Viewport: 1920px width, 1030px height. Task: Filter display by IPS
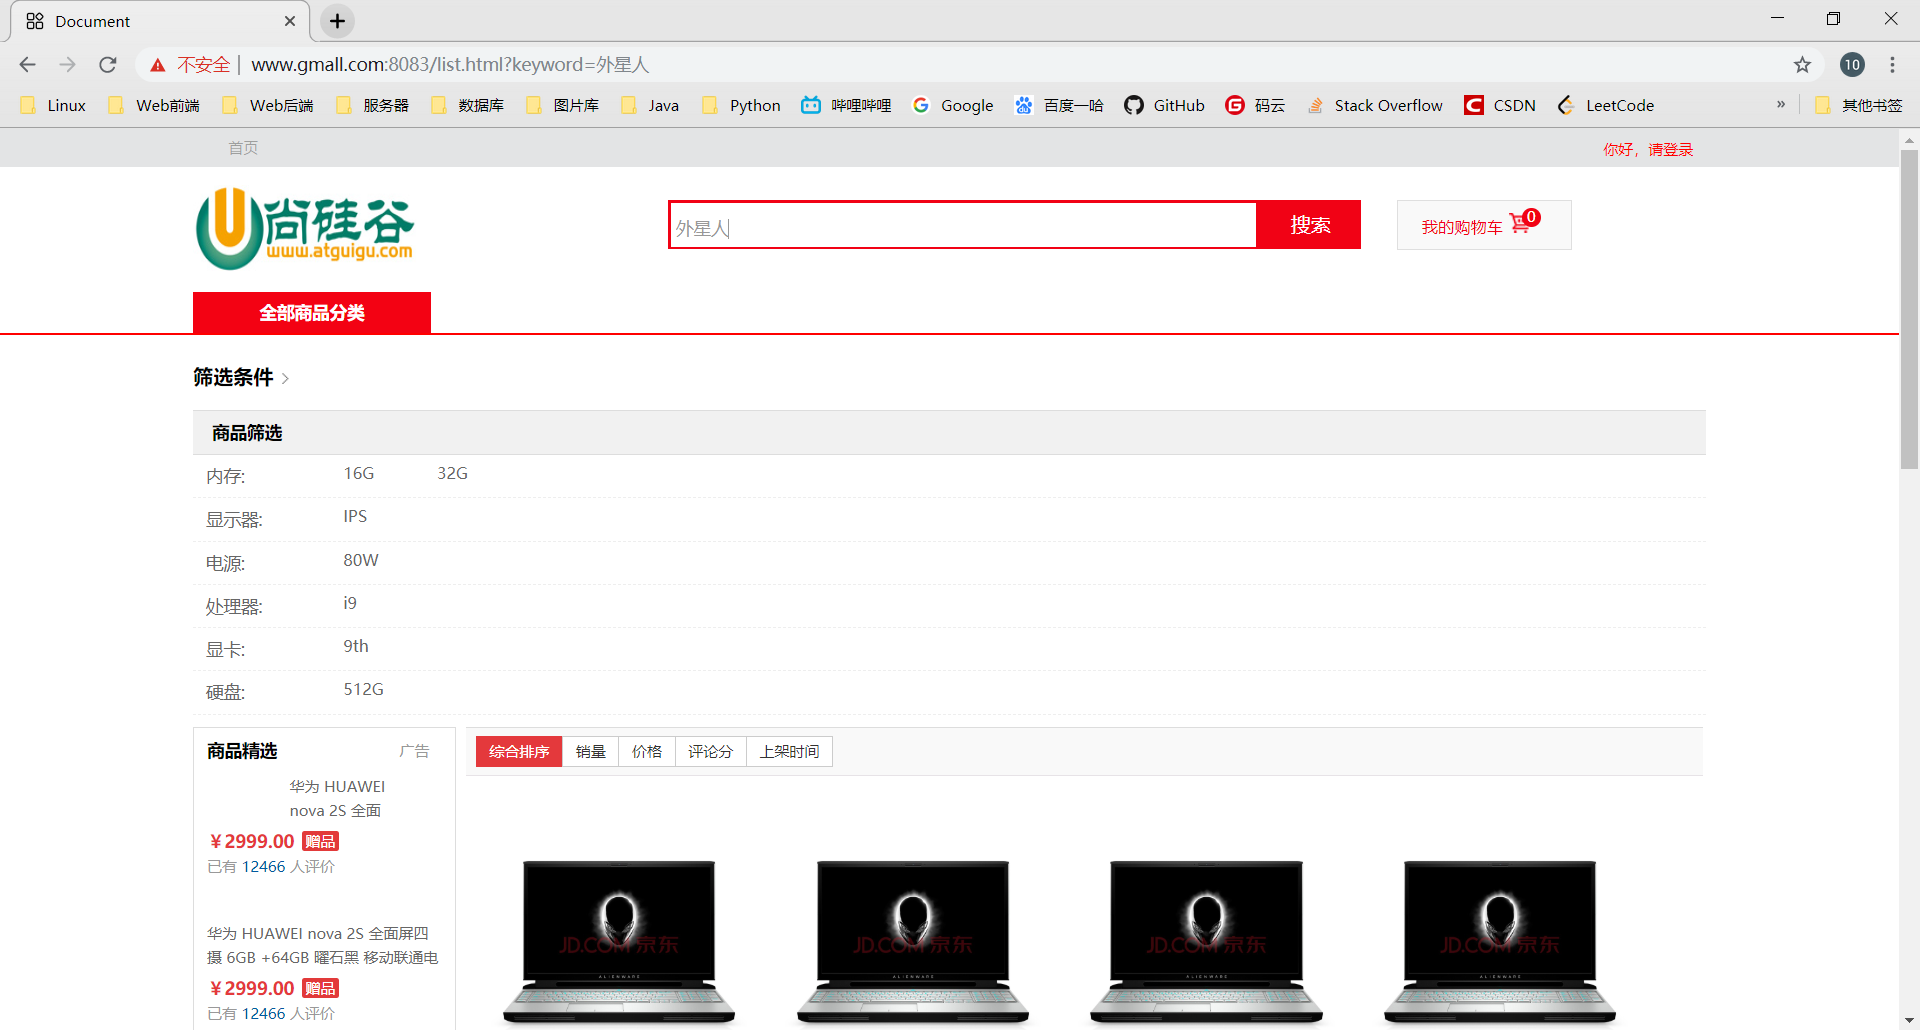355,517
